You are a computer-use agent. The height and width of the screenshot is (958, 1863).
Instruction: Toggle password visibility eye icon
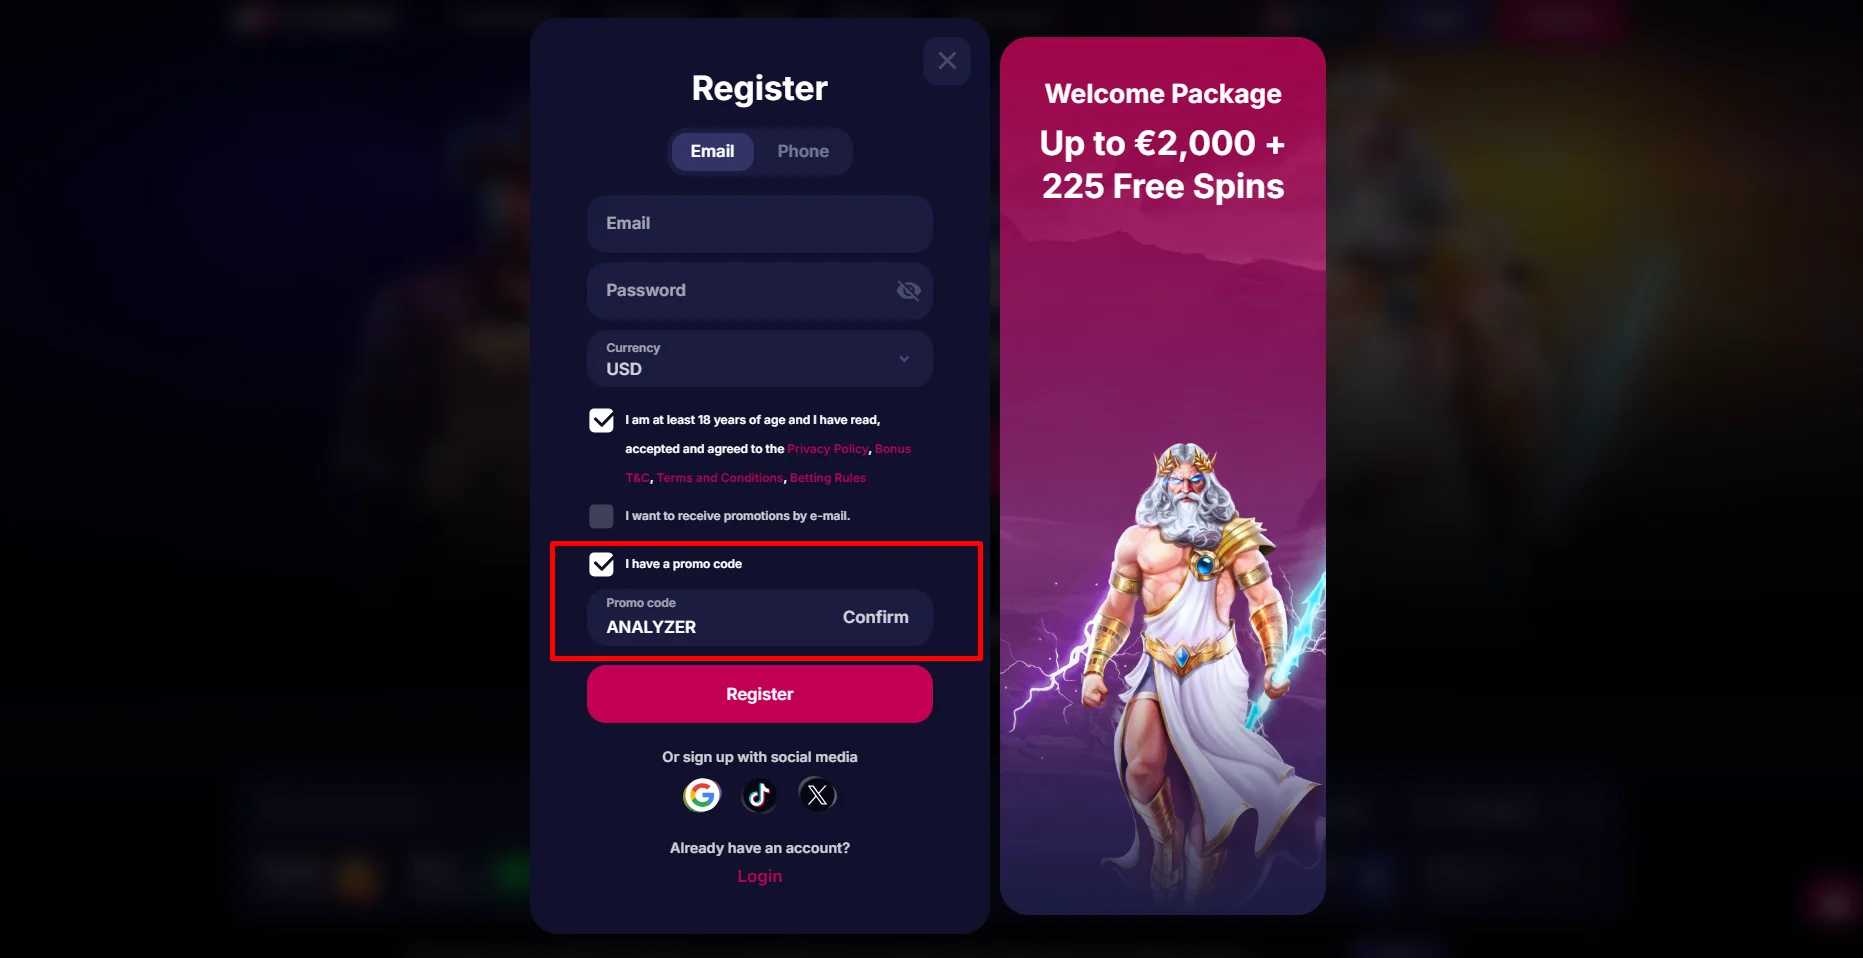(908, 290)
